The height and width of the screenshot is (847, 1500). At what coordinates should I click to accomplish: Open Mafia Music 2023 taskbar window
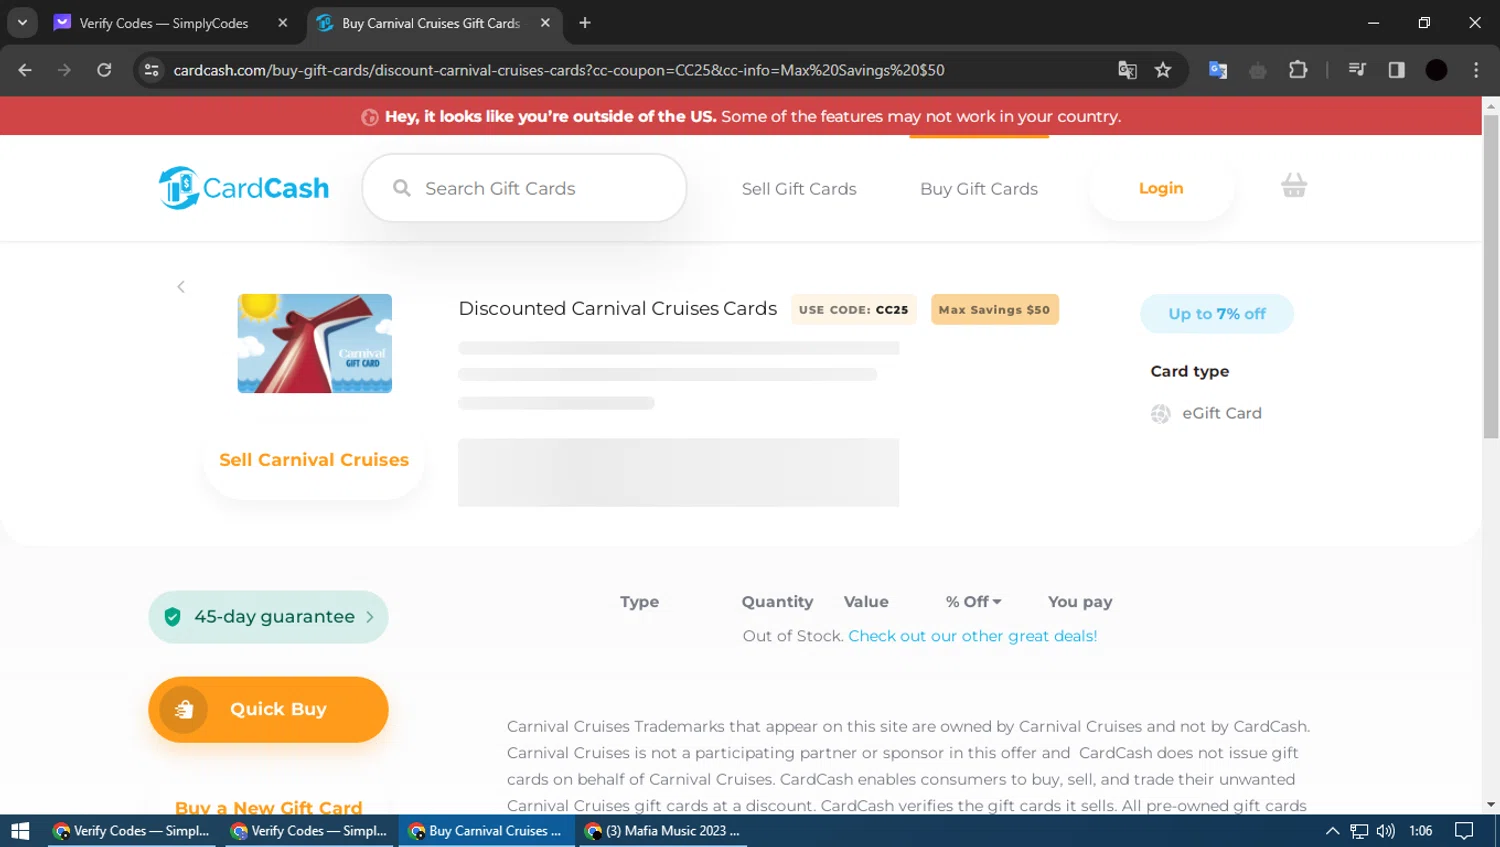662,831
